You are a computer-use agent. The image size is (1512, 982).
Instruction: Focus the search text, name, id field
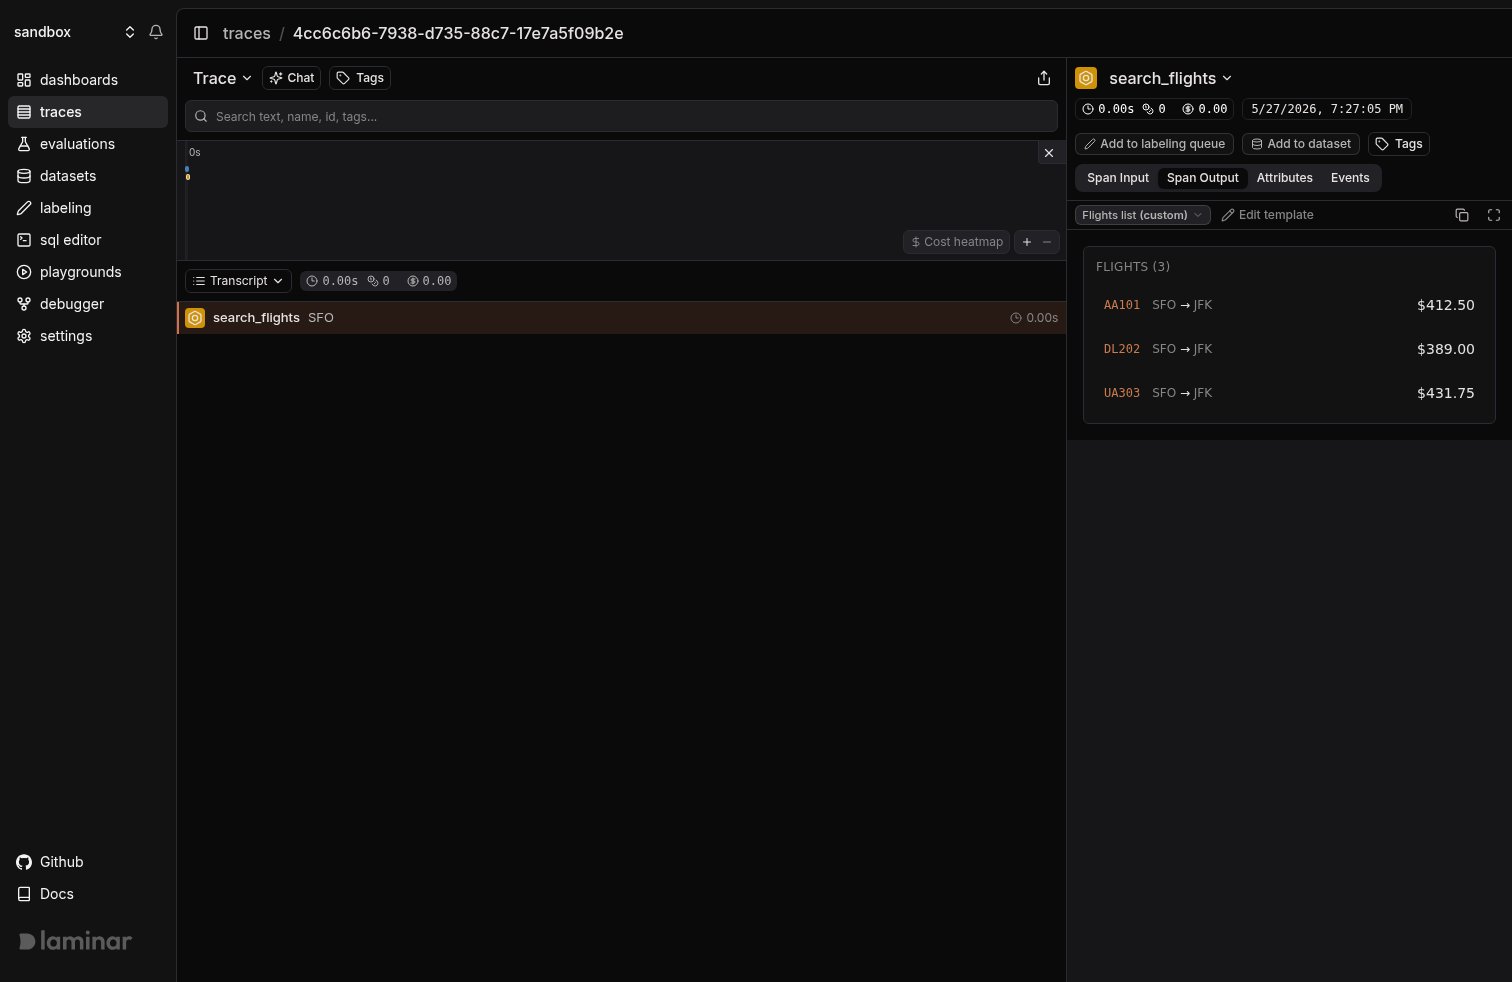click(x=621, y=116)
